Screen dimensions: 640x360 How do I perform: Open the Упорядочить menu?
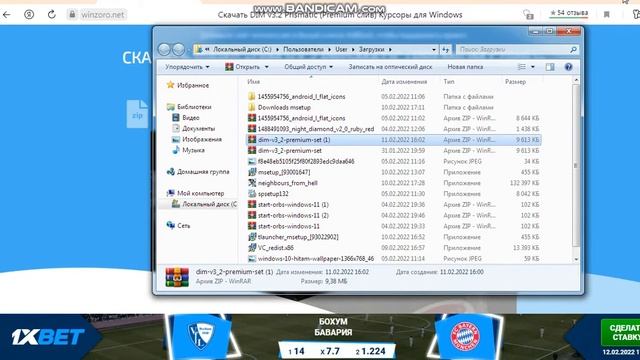pyautogui.click(x=187, y=67)
